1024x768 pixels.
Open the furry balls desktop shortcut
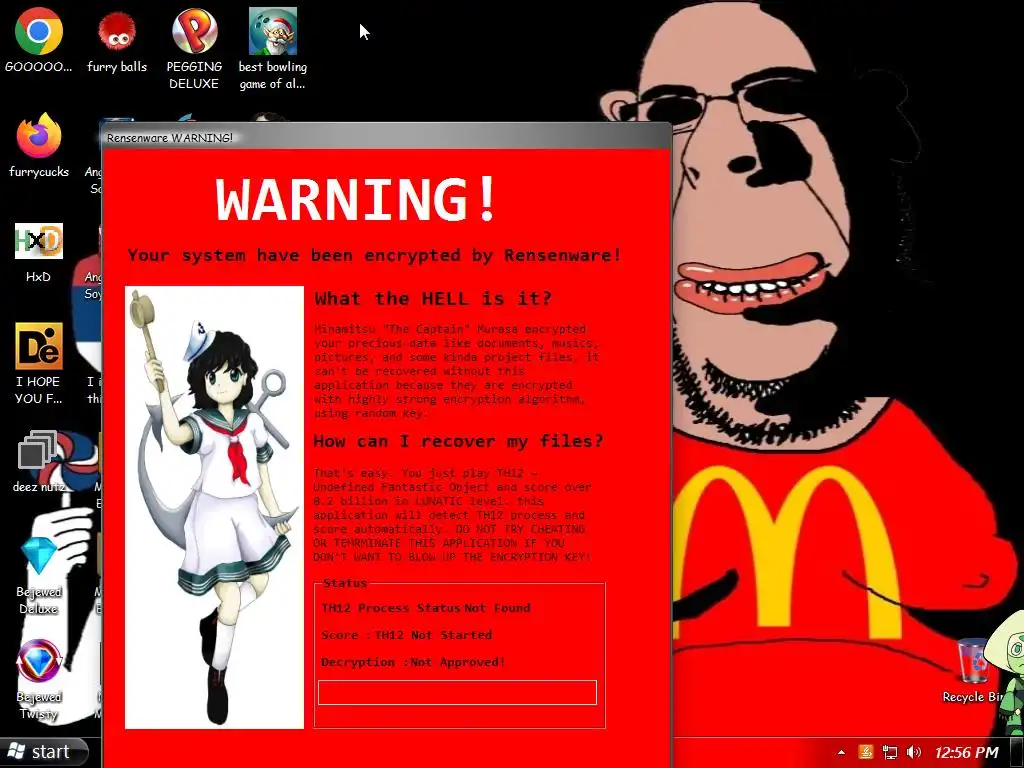[x=117, y=41]
